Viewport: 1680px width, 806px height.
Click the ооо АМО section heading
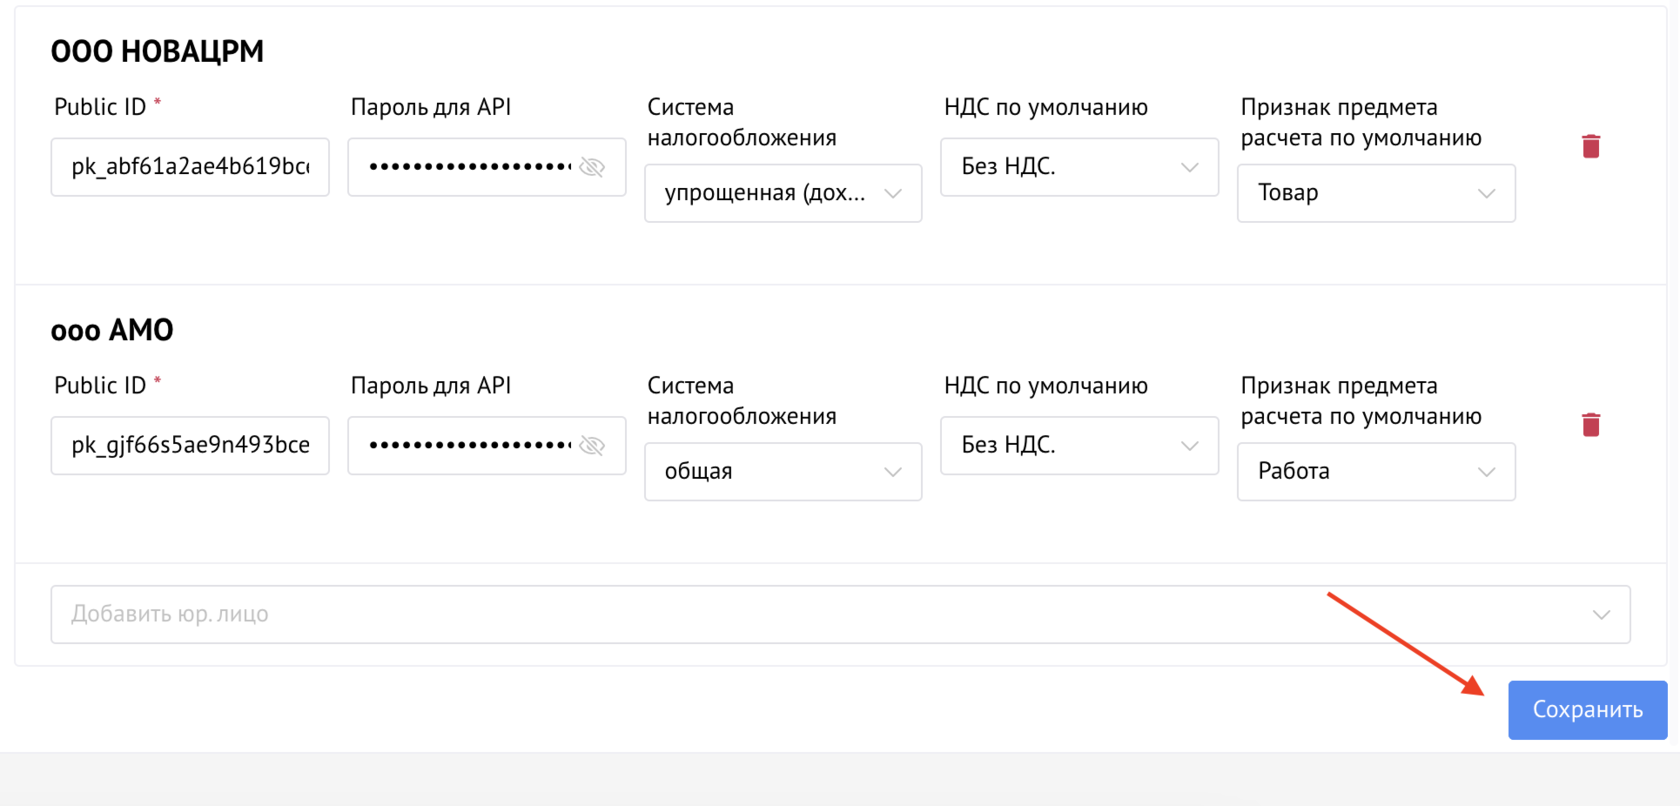(x=112, y=330)
